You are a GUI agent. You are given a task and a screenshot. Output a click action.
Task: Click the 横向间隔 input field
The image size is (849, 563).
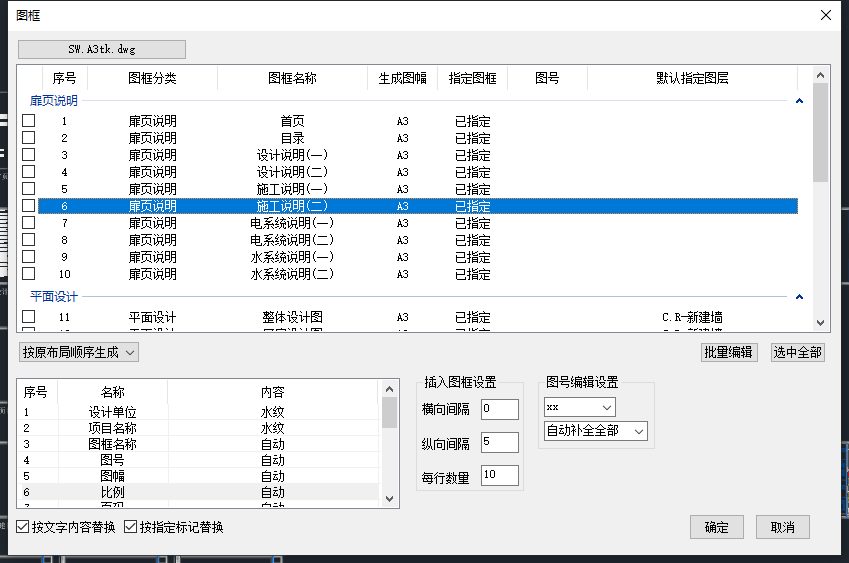point(500,409)
